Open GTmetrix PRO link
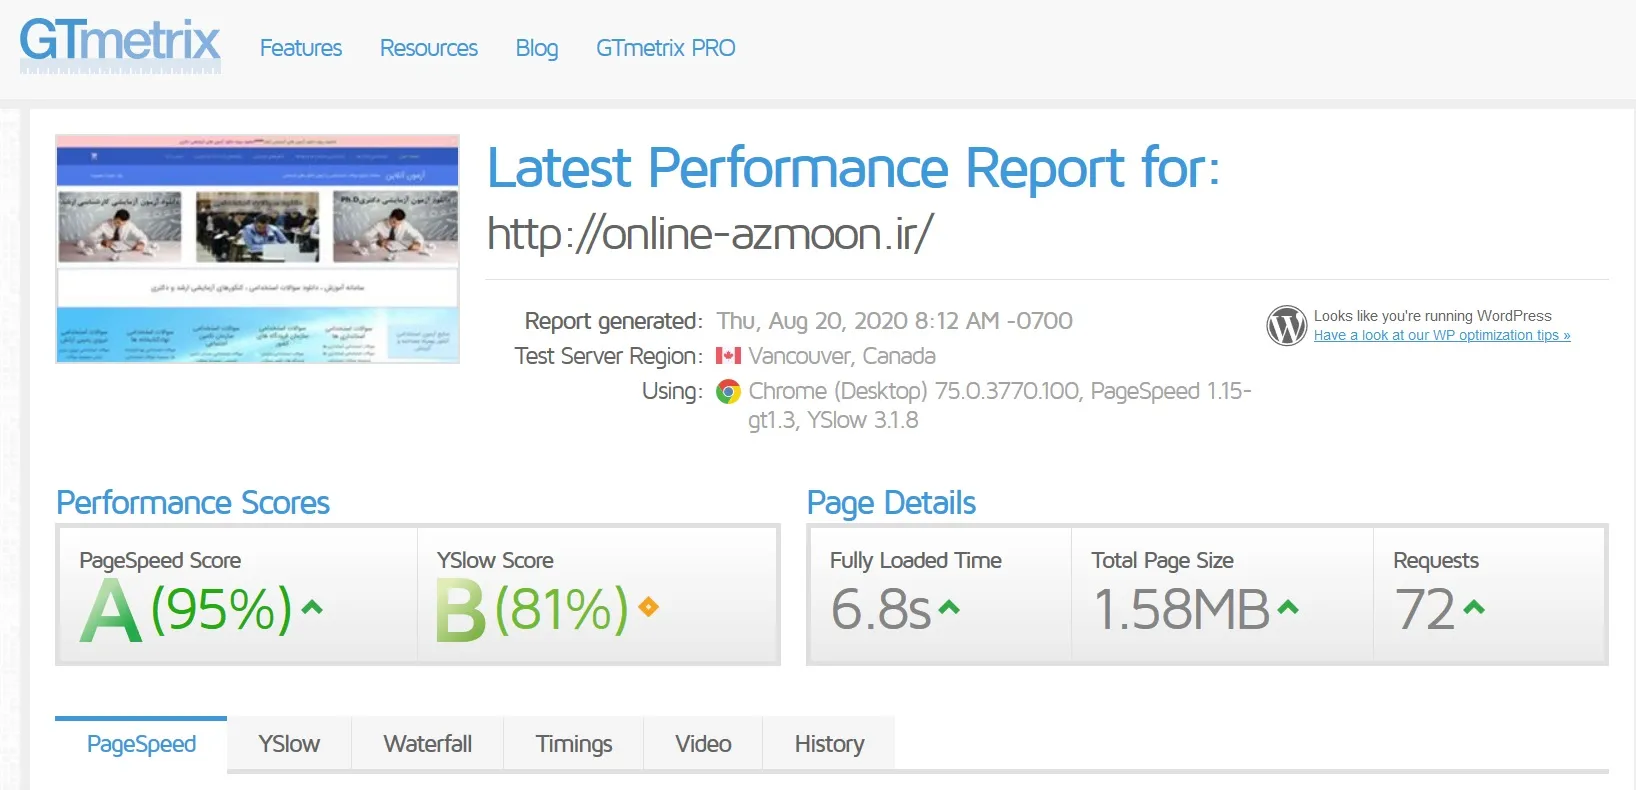Viewport: 1636px width, 790px height. [665, 48]
